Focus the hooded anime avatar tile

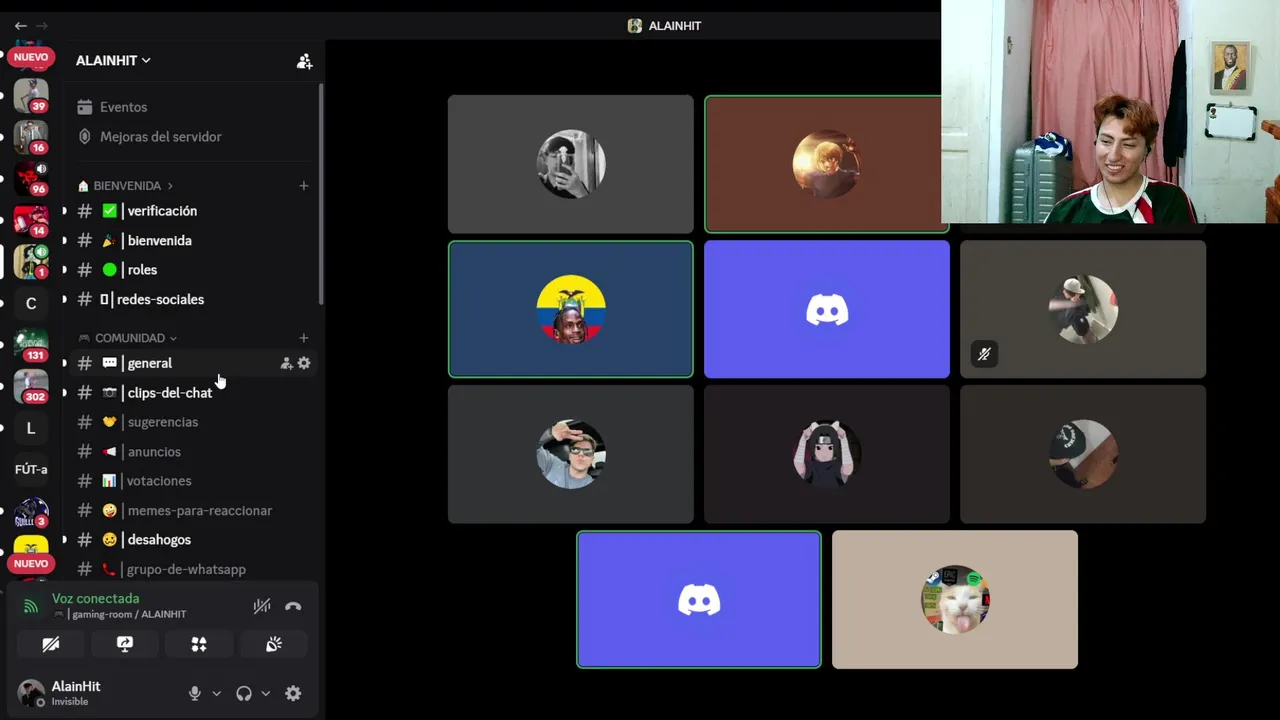(x=827, y=454)
